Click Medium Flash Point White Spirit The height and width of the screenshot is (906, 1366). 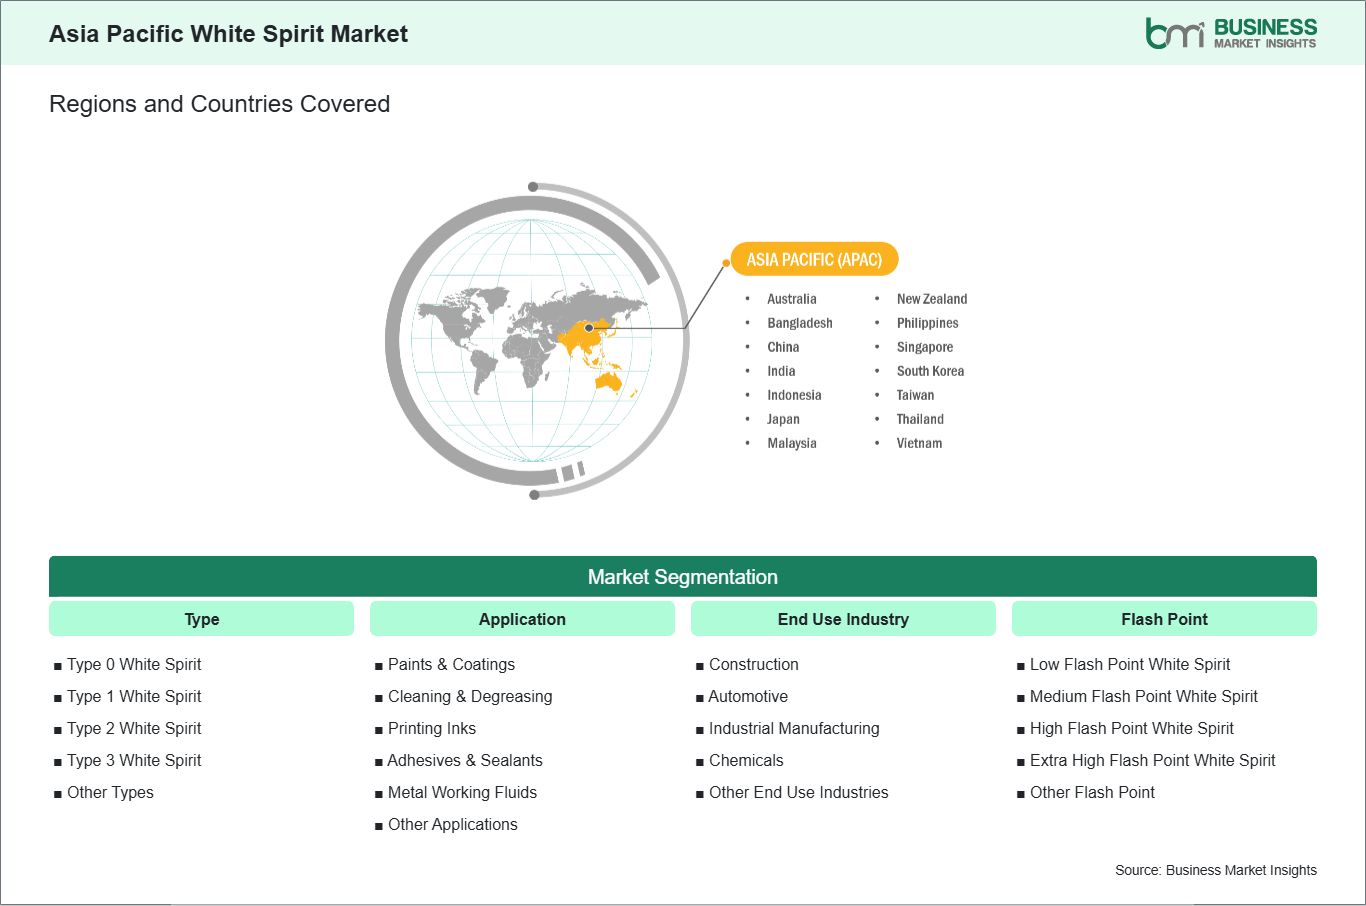[x=1144, y=696]
